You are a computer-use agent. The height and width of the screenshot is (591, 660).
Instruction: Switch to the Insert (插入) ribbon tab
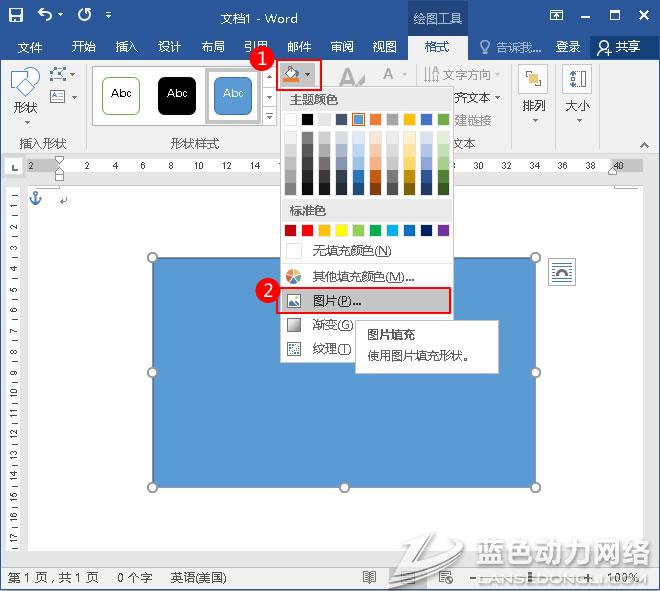coord(127,47)
